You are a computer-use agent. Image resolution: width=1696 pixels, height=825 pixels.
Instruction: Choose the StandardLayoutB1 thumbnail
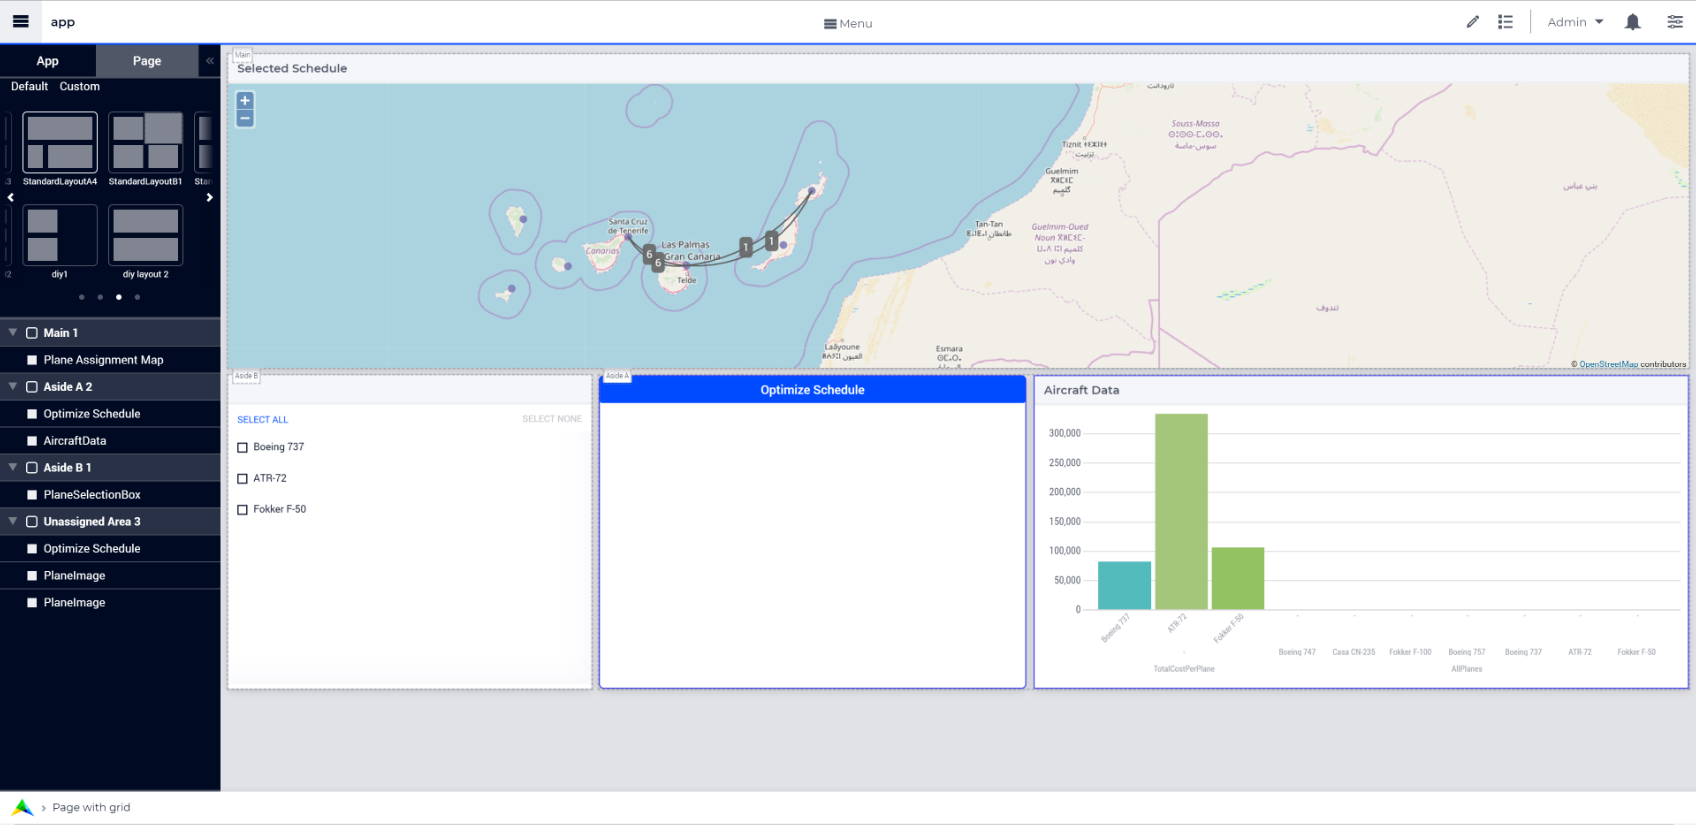[x=146, y=142]
